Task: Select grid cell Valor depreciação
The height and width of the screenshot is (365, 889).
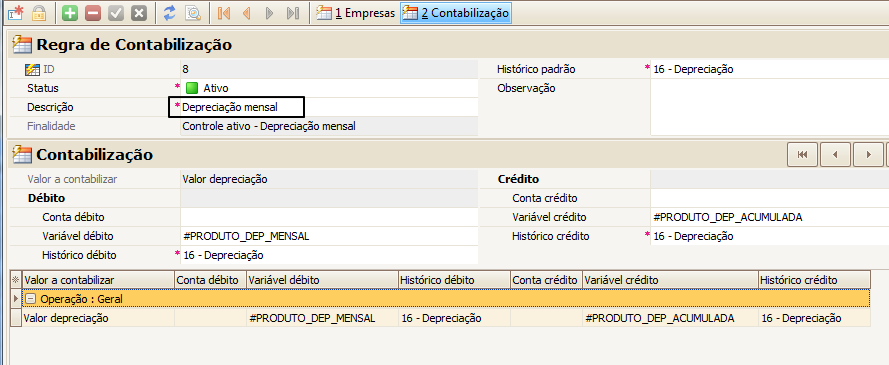Action: click(x=98, y=318)
